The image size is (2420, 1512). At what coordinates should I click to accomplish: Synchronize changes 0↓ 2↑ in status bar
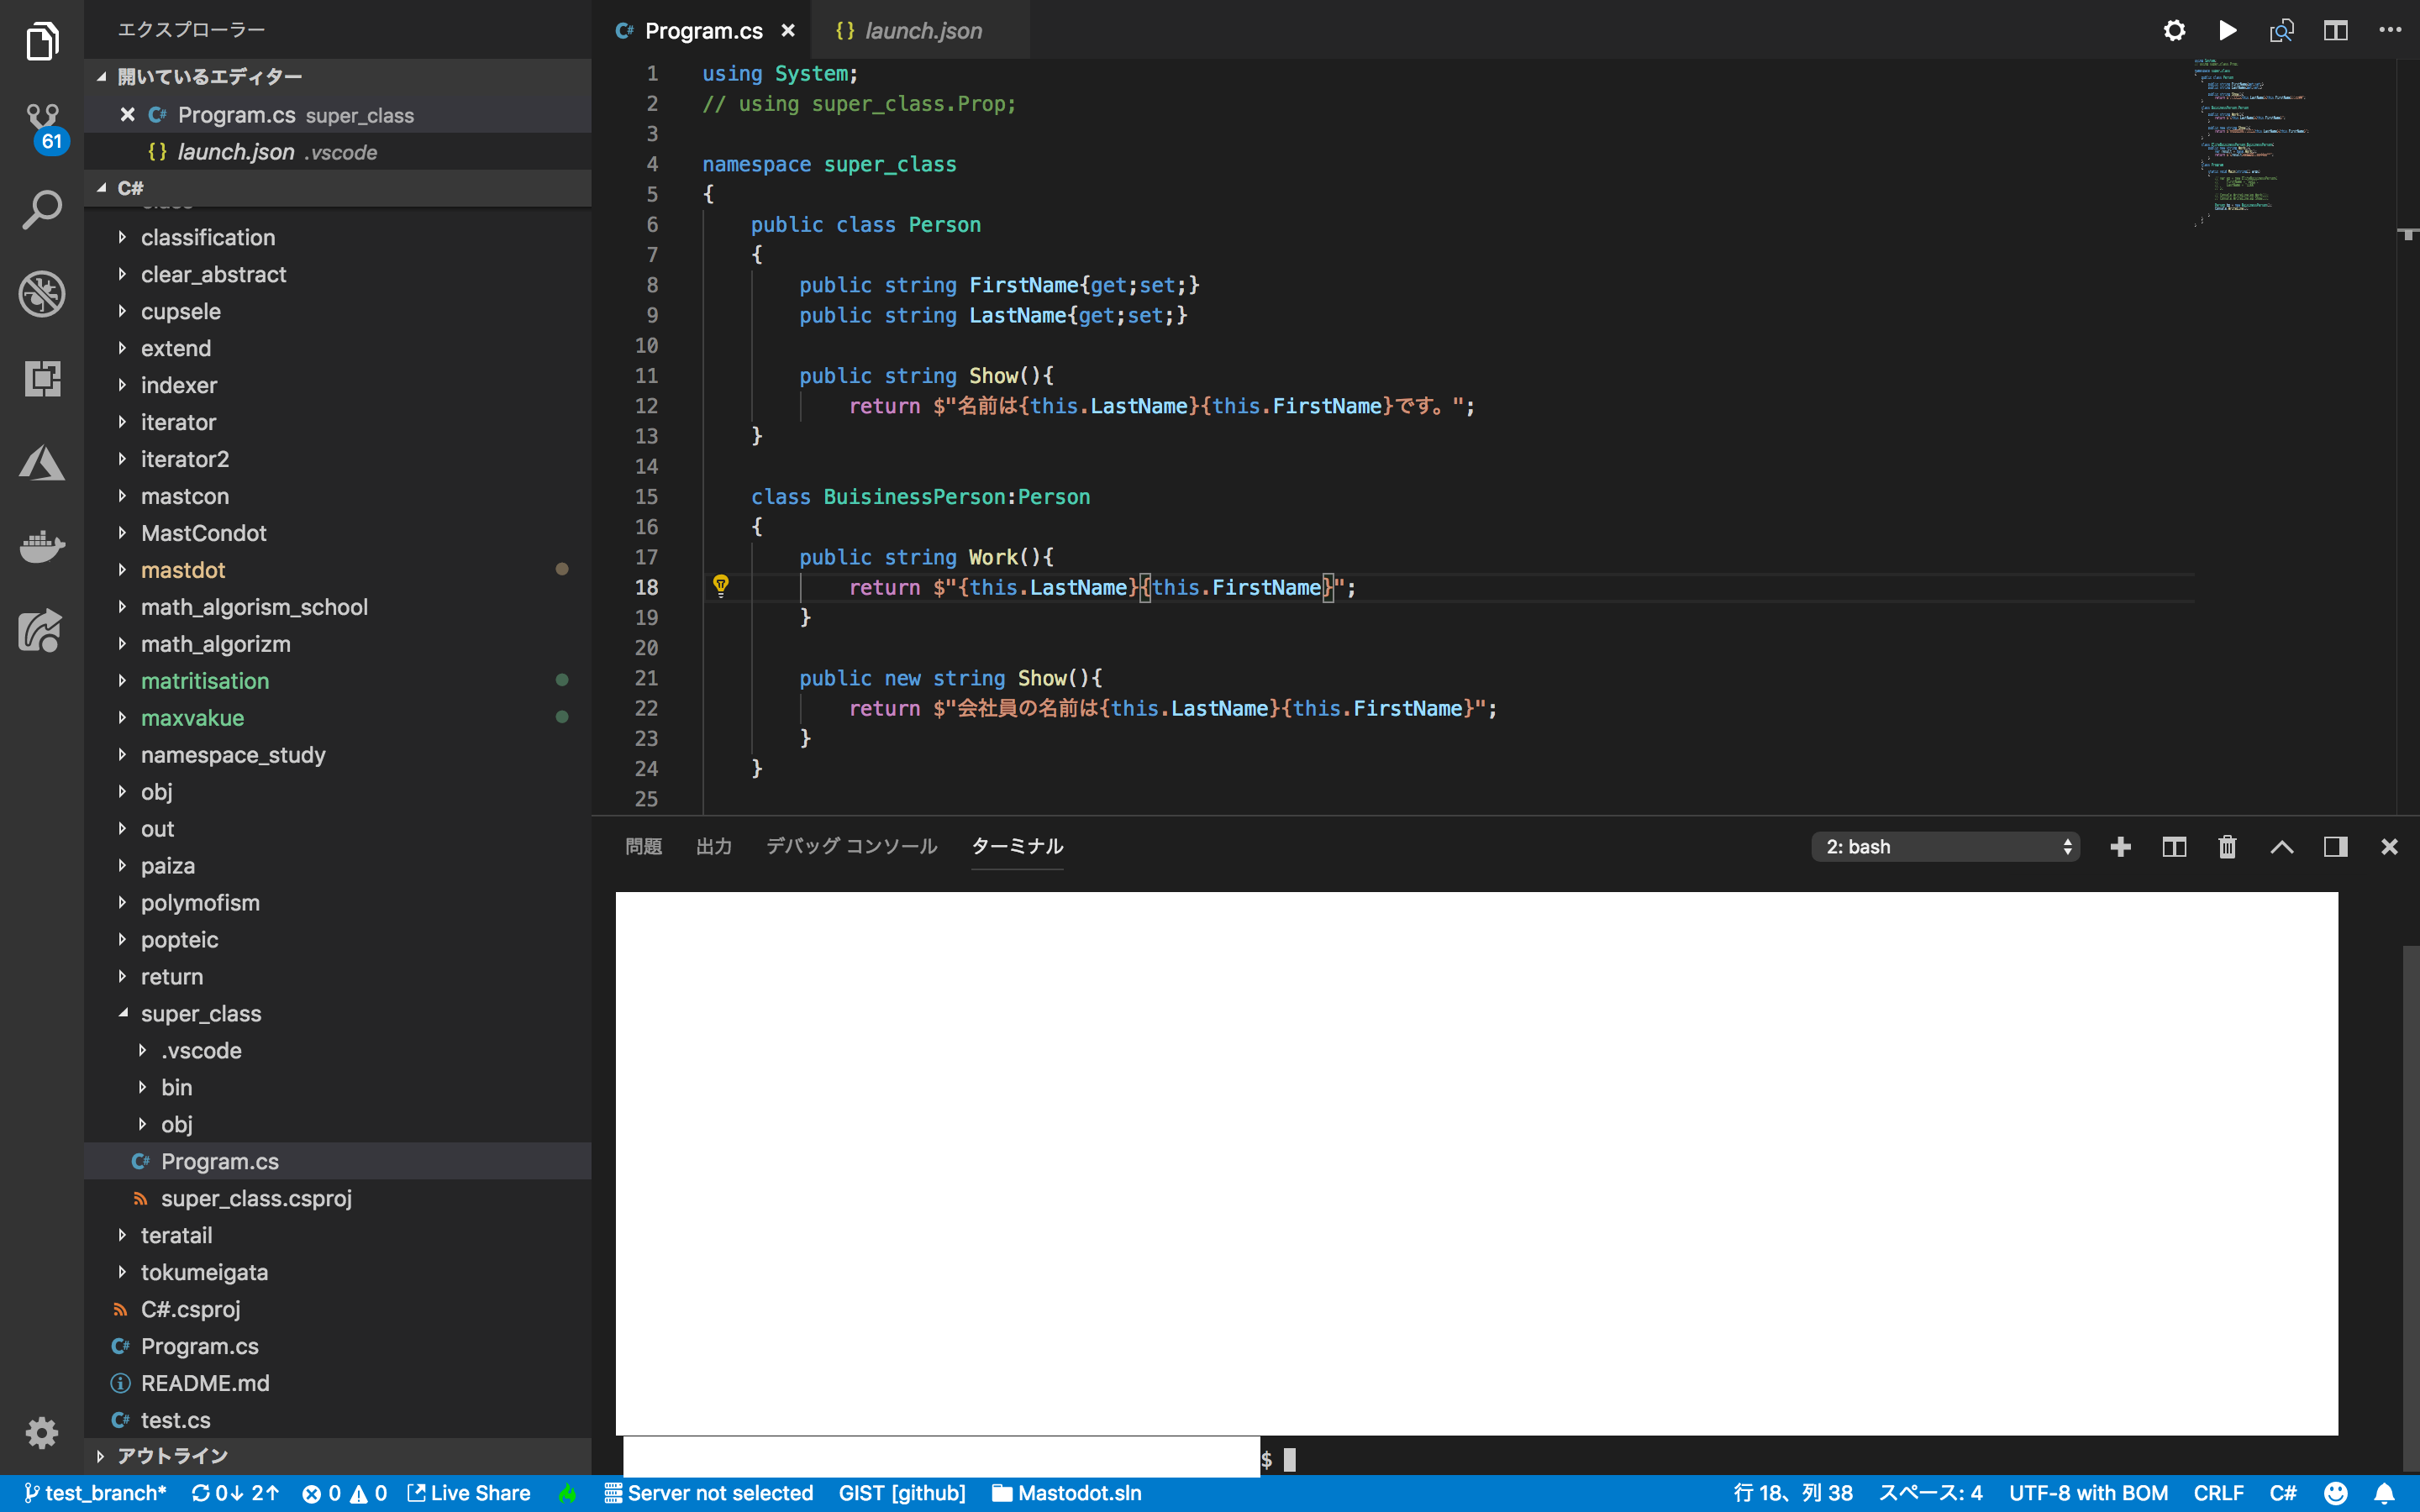tap(235, 1493)
